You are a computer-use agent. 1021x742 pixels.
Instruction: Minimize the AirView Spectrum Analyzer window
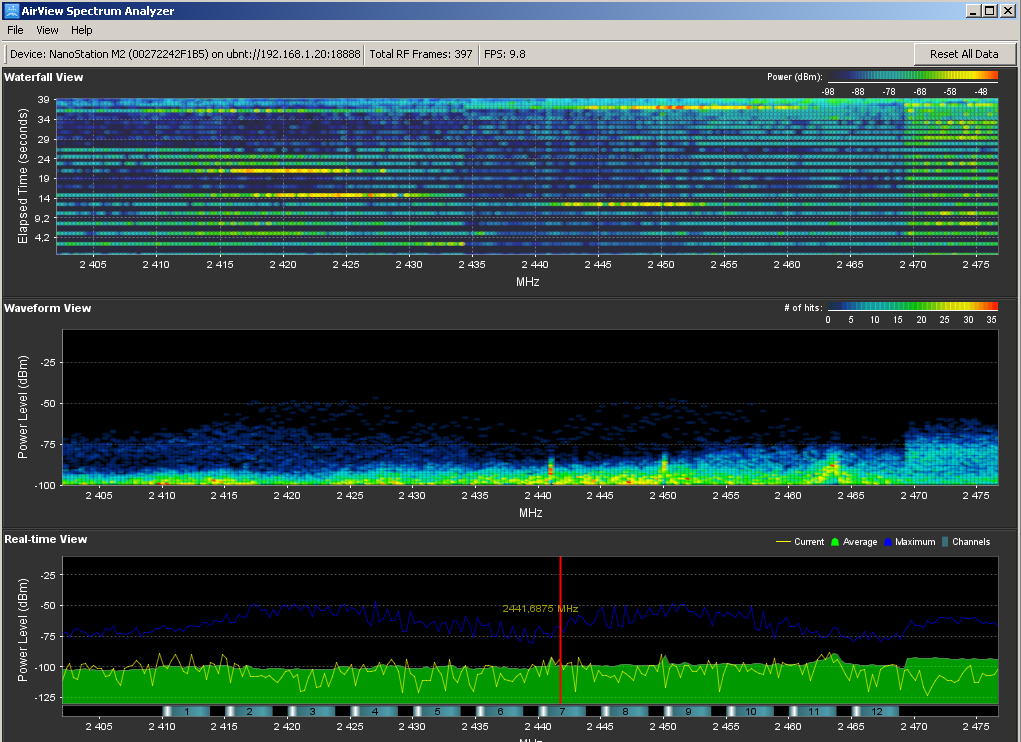pyautogui.click(x=974, y=11)
